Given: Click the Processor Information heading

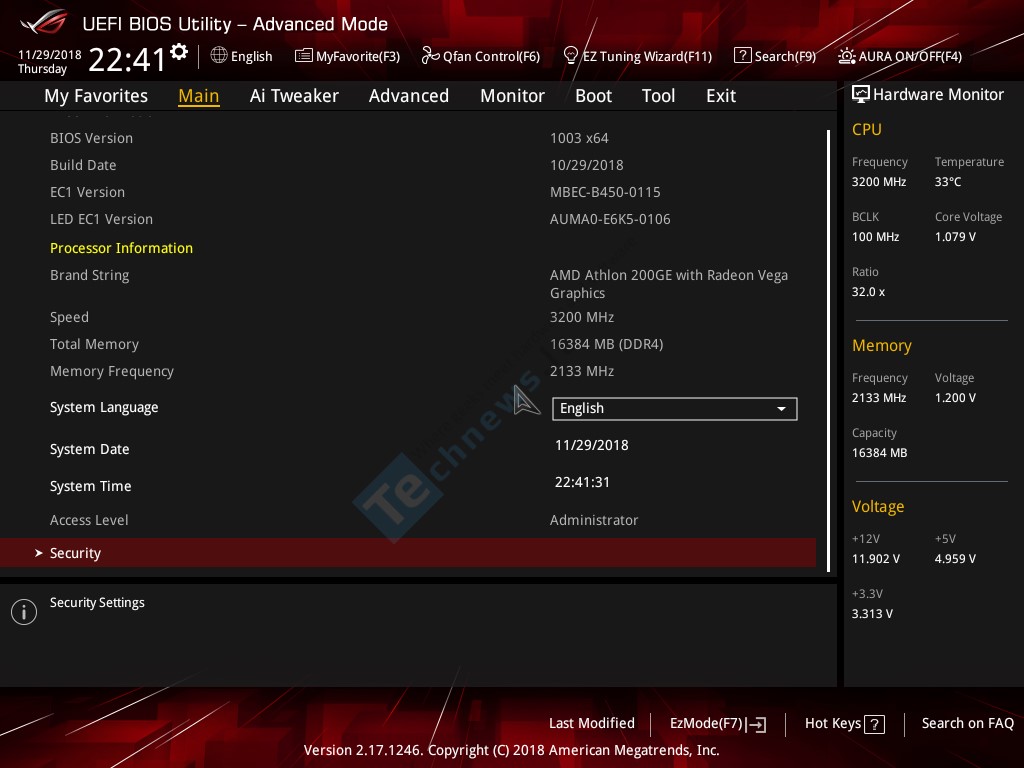Looking at the screenshot, I should [121, 248].
